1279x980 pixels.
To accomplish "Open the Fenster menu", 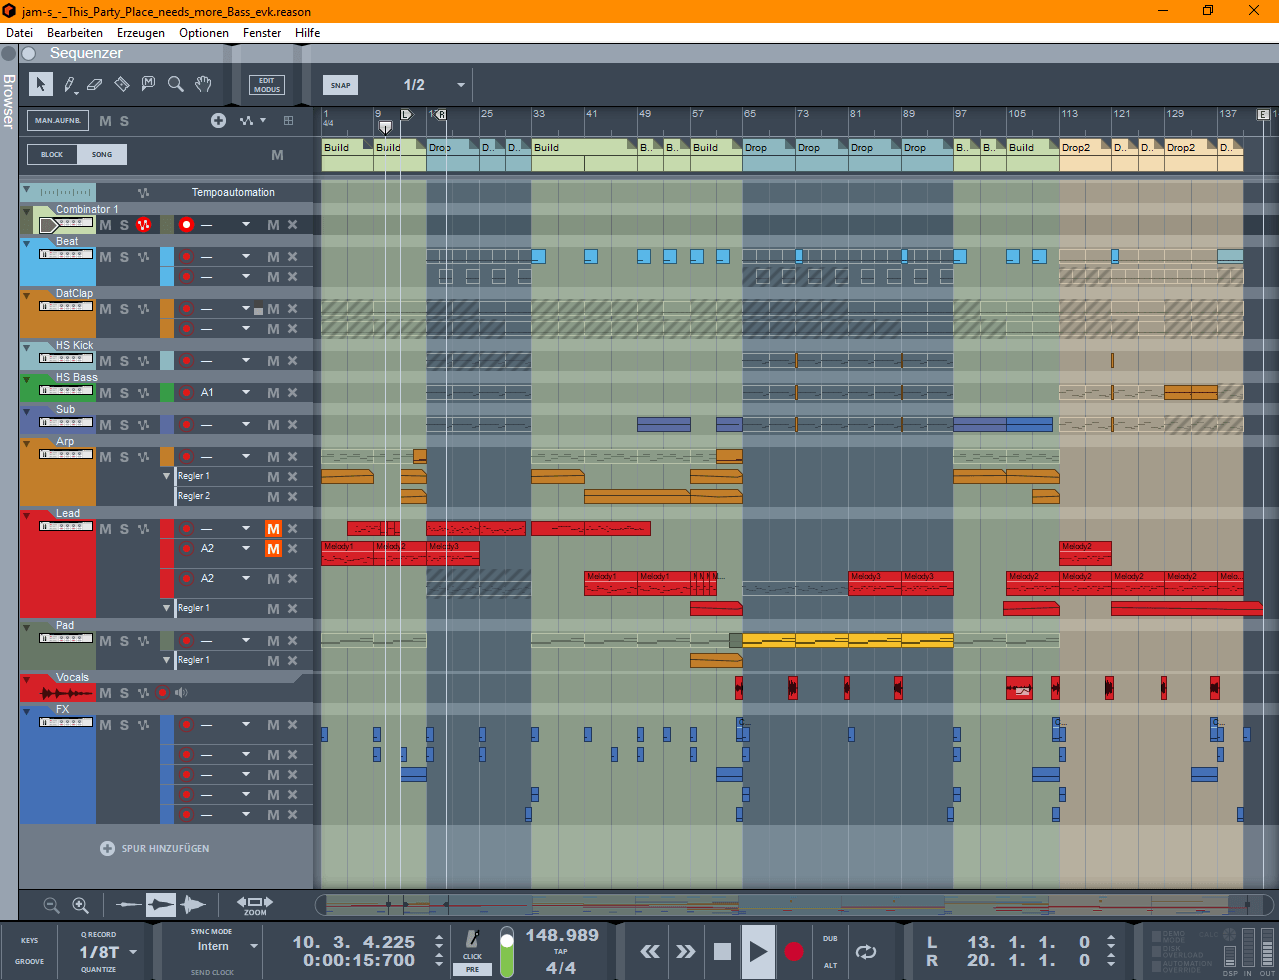I will pos(262,33).
